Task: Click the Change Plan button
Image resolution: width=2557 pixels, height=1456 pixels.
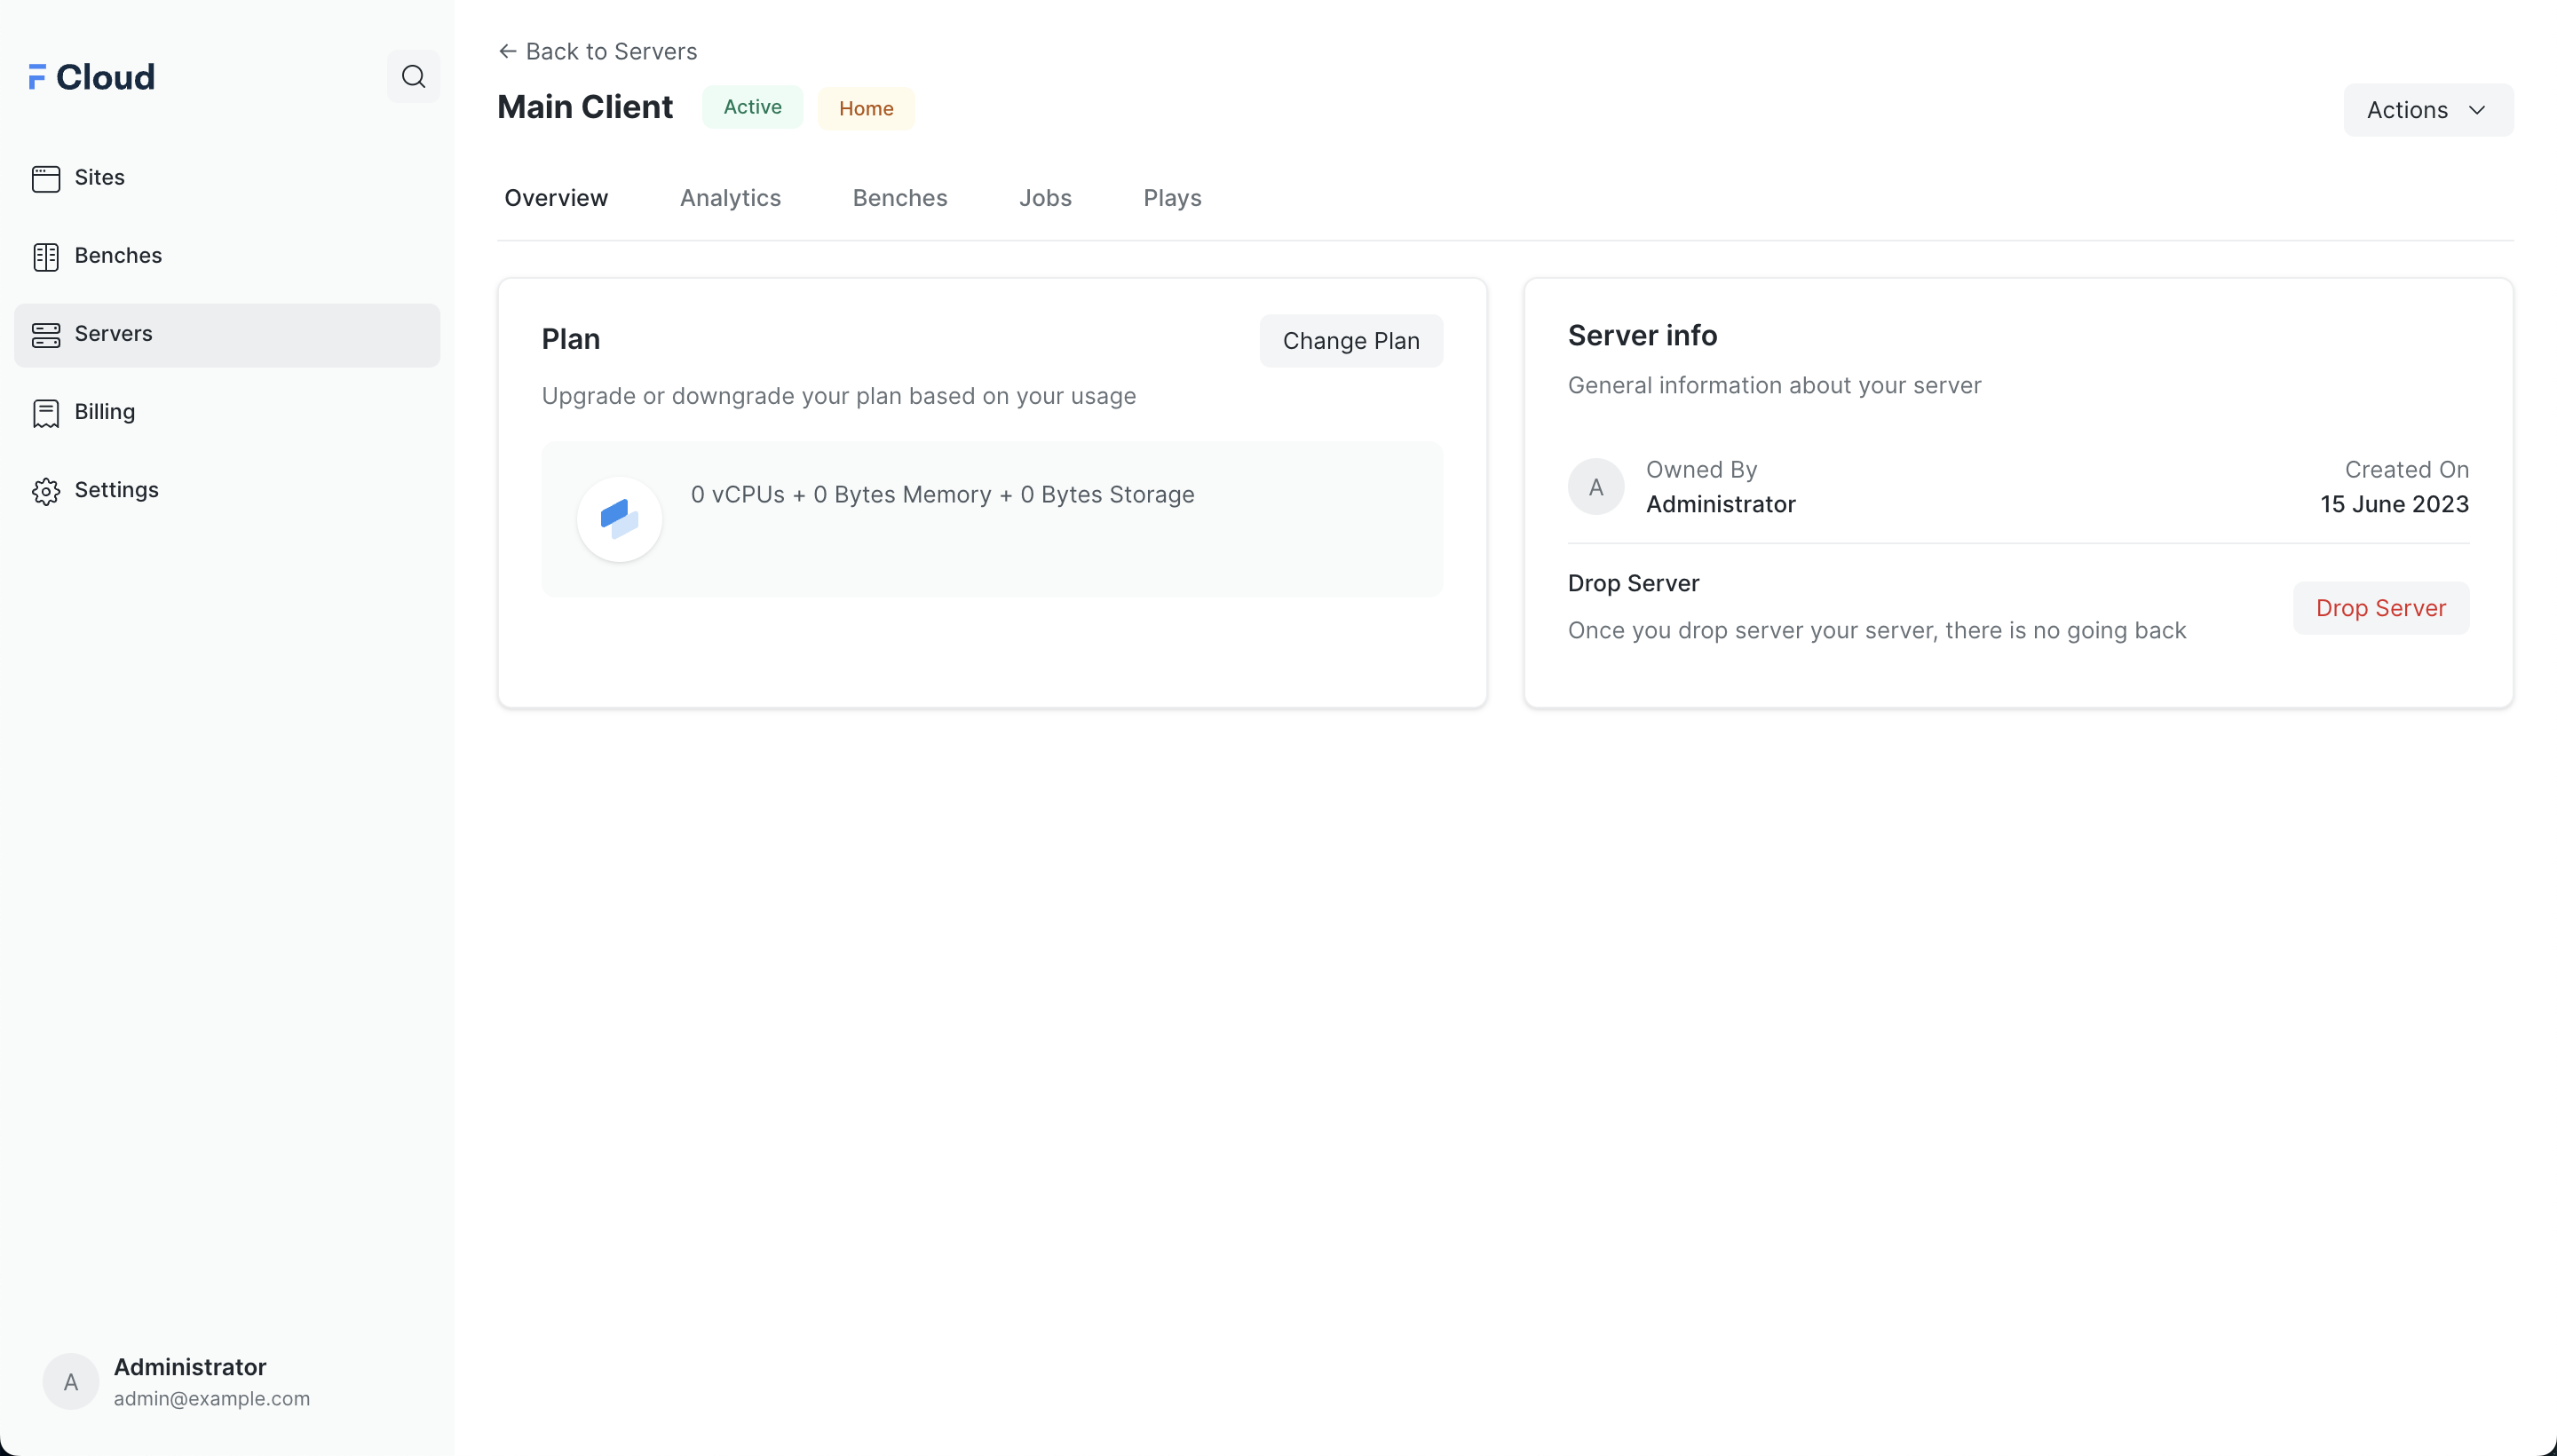Action: (x=1350, y=341)
